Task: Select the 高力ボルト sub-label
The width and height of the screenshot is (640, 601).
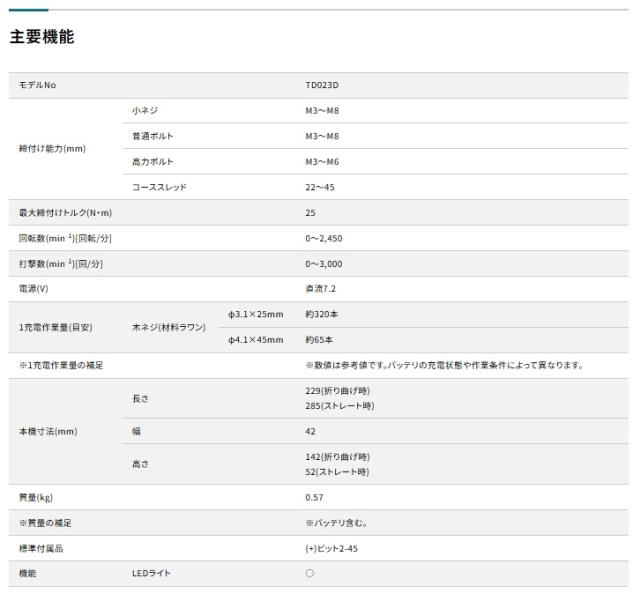Action: pos(153,162)
